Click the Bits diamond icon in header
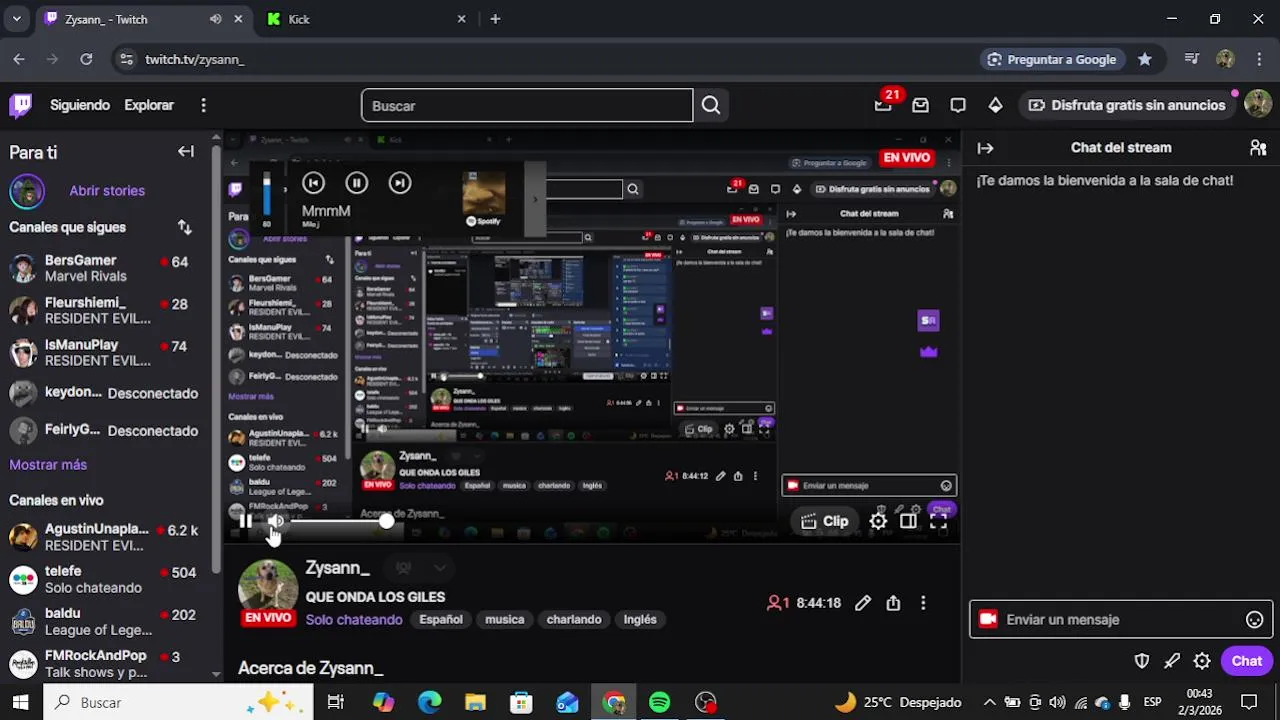Screen dimensions: 1280x720 995,105
